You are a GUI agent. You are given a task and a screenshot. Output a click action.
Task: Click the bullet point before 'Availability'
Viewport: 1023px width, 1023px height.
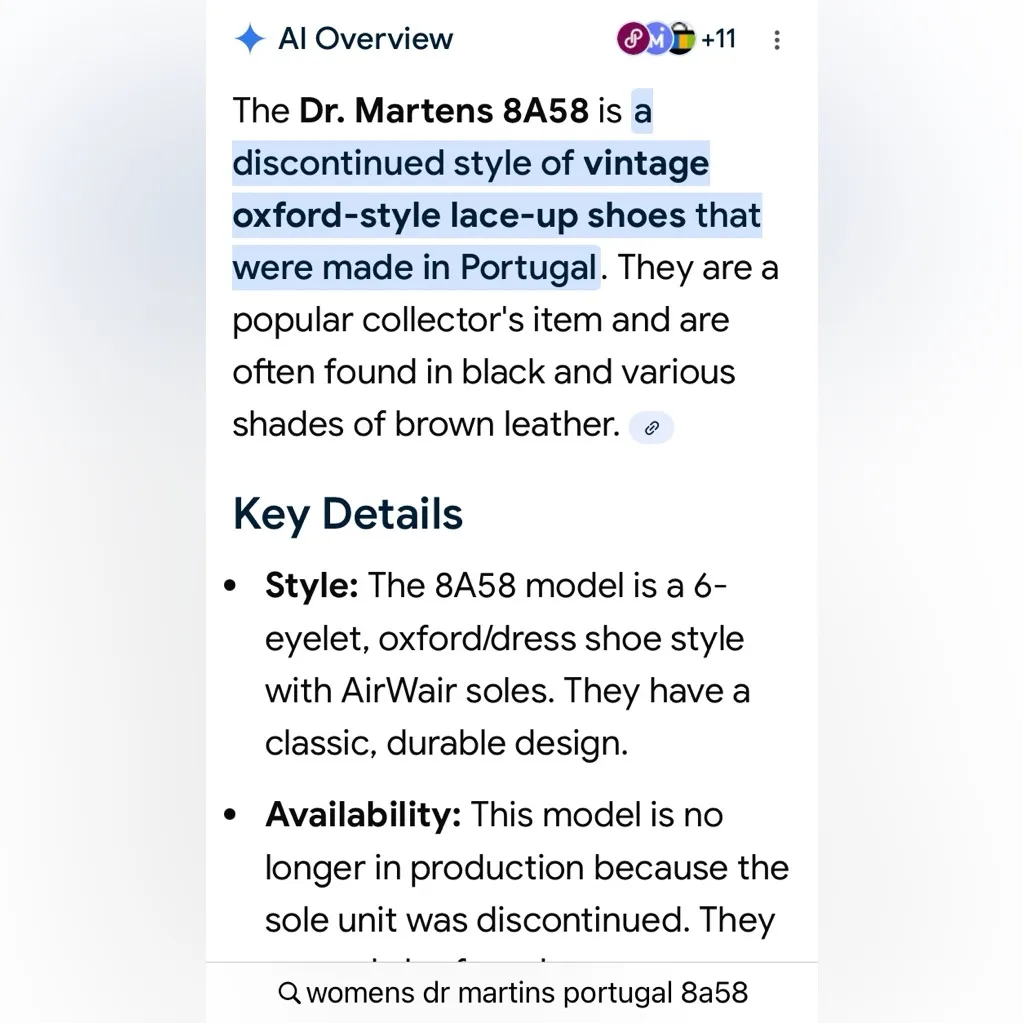click(x=232, y=815)
